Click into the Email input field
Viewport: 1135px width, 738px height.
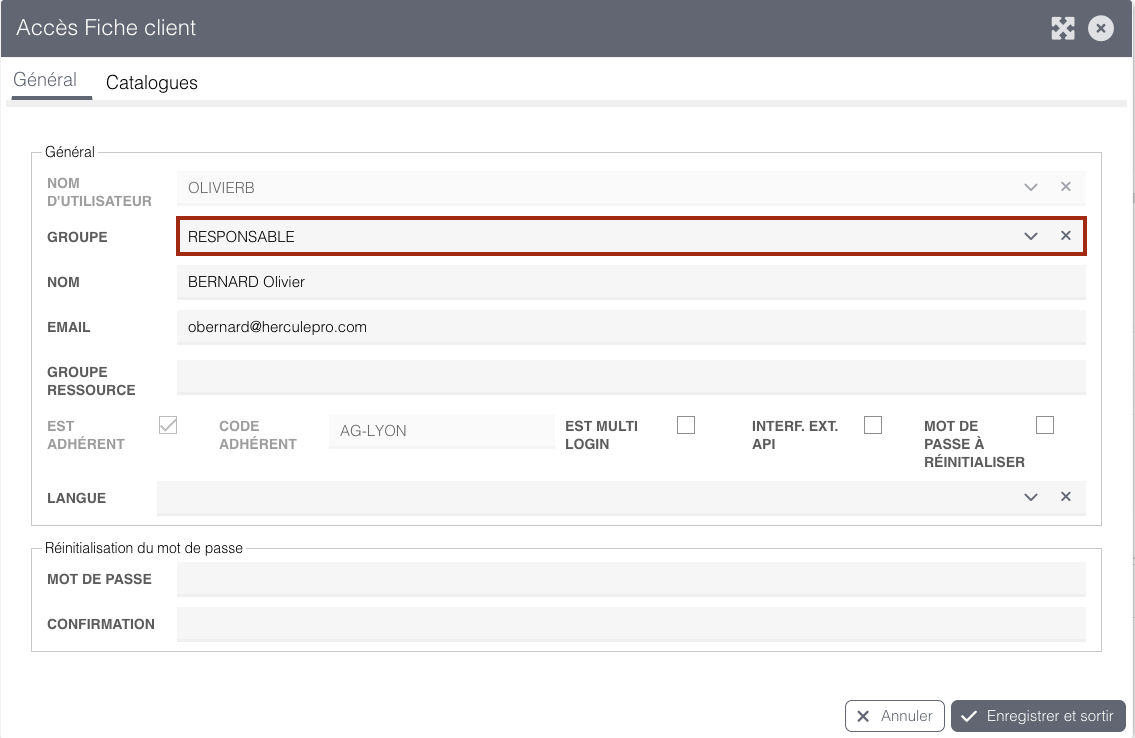click(631, 327)
